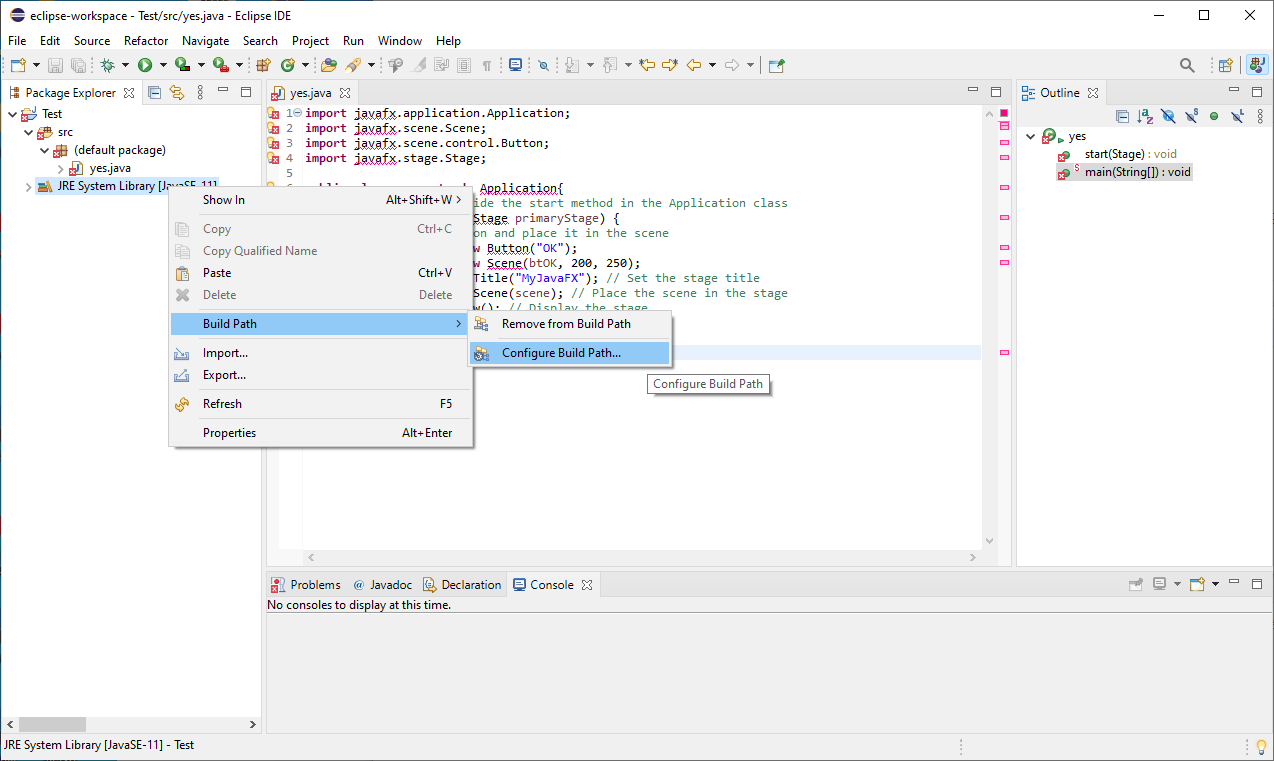Toggle Link with Editor in Package Explorer
The width and height of the screenshot is (1274, 761).
click(x=177, y=92)
